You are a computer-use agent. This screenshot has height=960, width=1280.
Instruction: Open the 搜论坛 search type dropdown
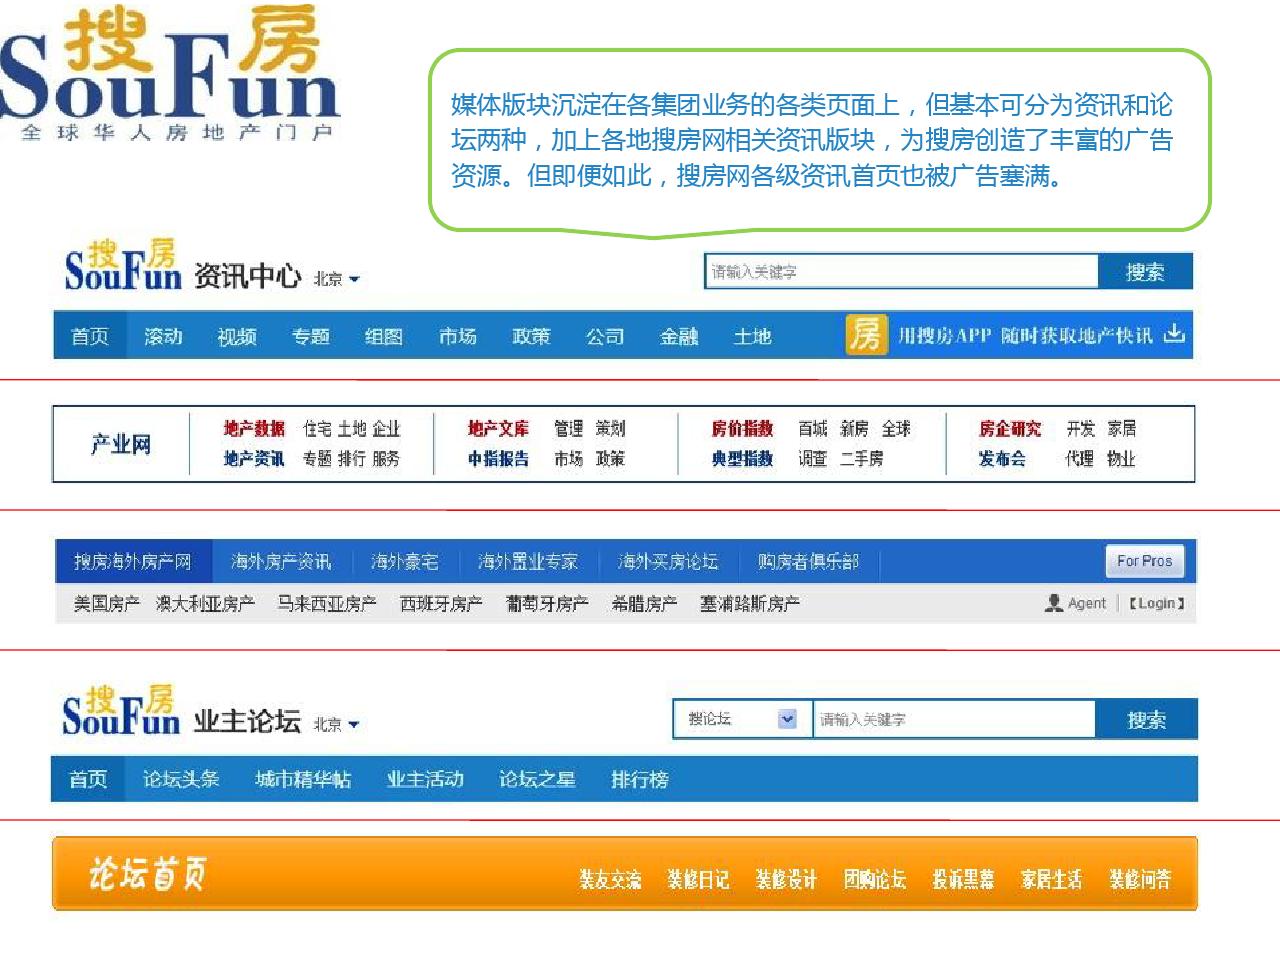pyautogui.click(x=787, y=719)
